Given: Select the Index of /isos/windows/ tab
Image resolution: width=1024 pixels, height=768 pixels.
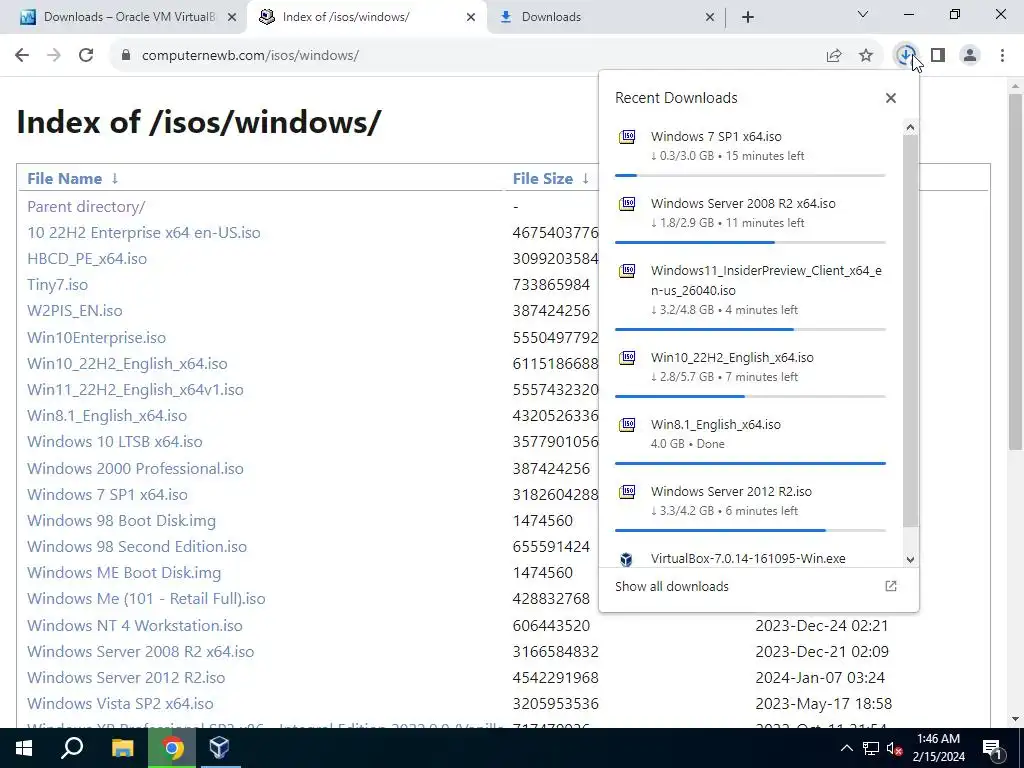Looking at the screenshot, I should pos(366,17).
